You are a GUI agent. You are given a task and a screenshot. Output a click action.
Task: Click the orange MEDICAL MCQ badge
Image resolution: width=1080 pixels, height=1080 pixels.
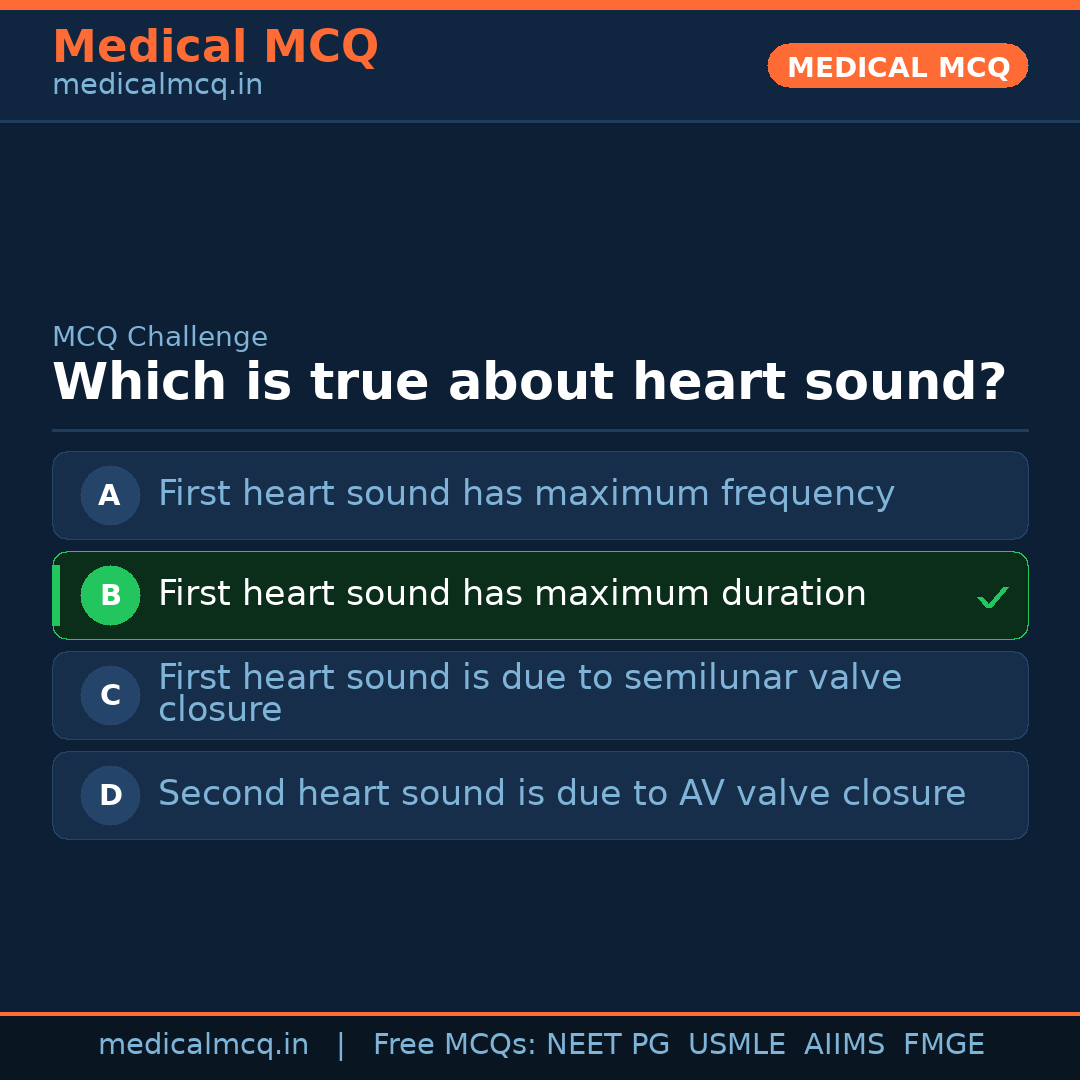click(897, 67)
